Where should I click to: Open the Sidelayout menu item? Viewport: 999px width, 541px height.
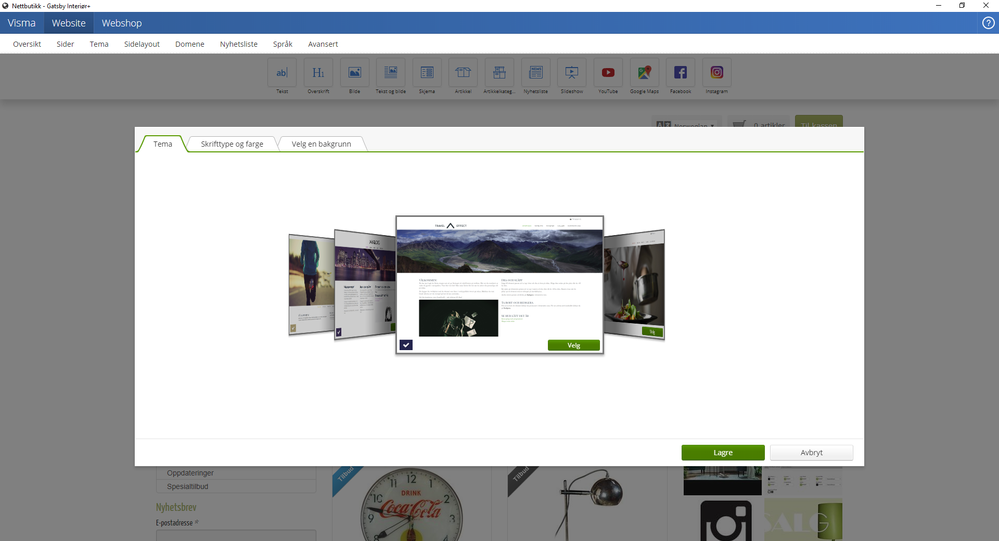pyautogui.click(x=142, y=44)
